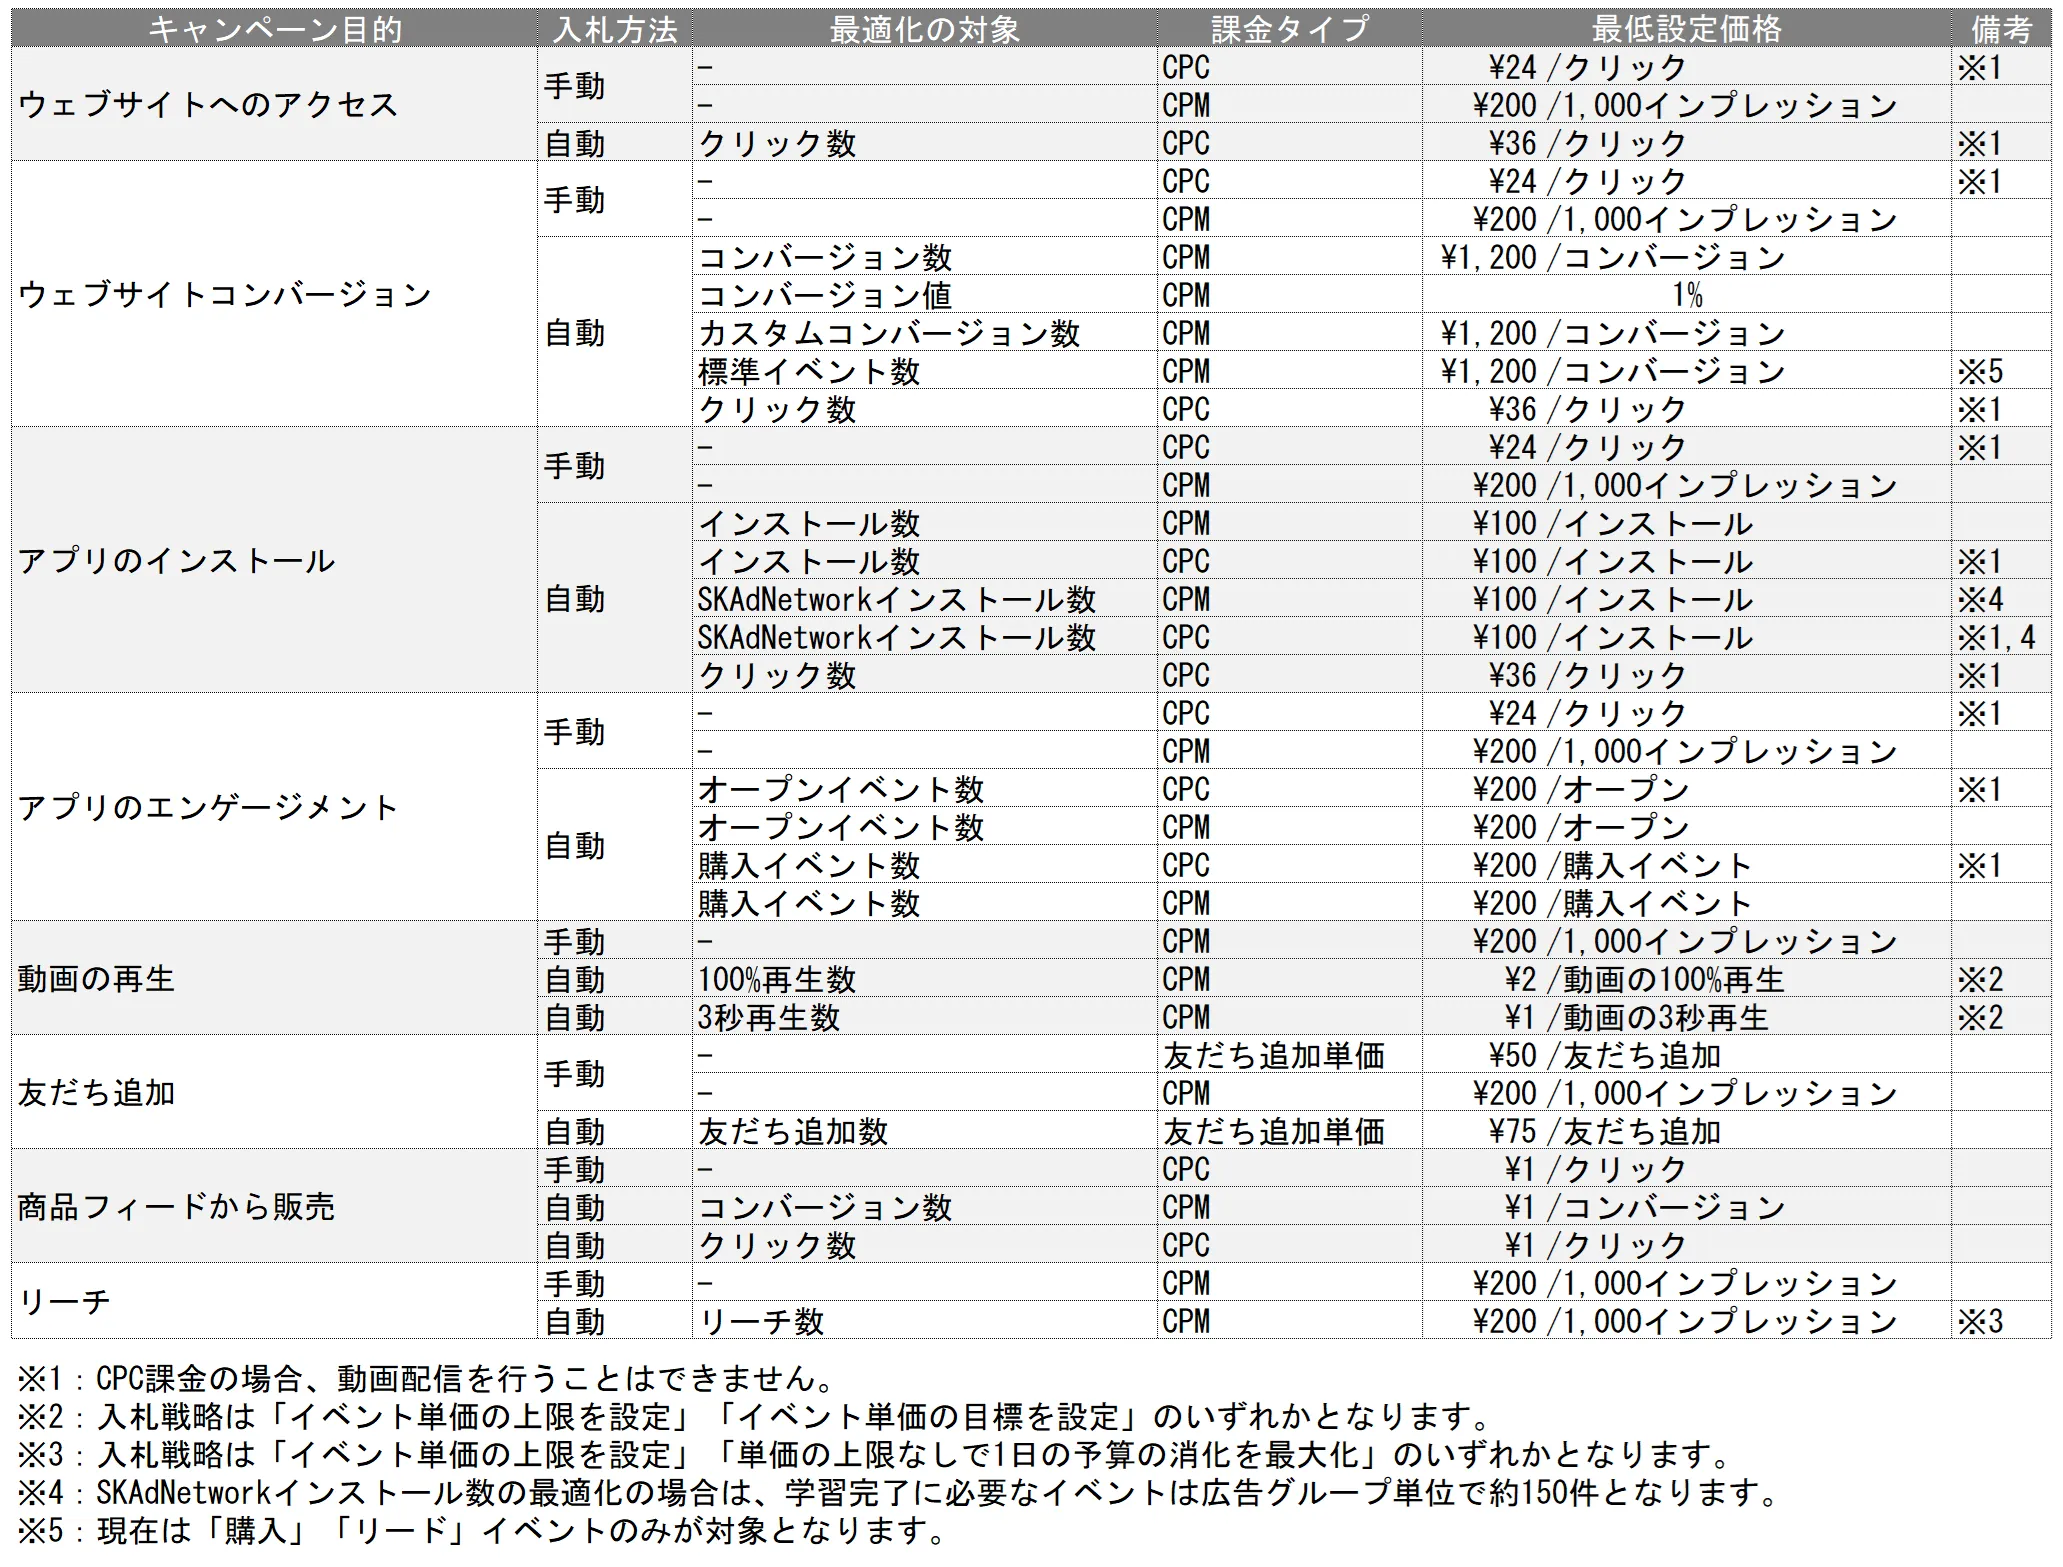
Task: Select the 動画の再生 cell
Action: [96, 979]
